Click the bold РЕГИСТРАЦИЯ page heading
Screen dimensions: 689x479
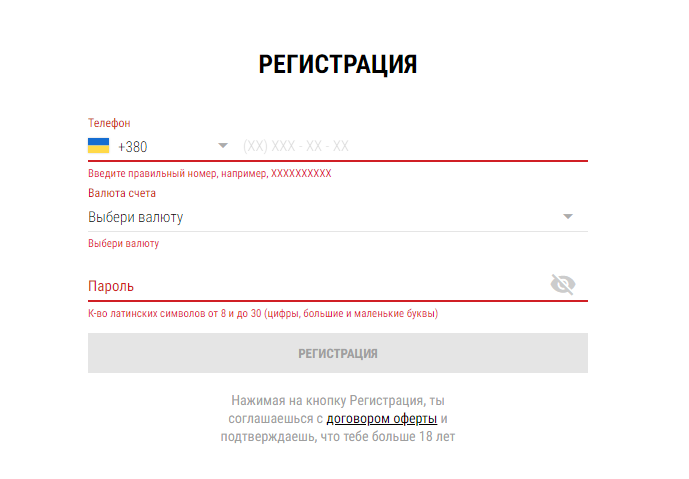pyautogui.click(x=338, y=65)
